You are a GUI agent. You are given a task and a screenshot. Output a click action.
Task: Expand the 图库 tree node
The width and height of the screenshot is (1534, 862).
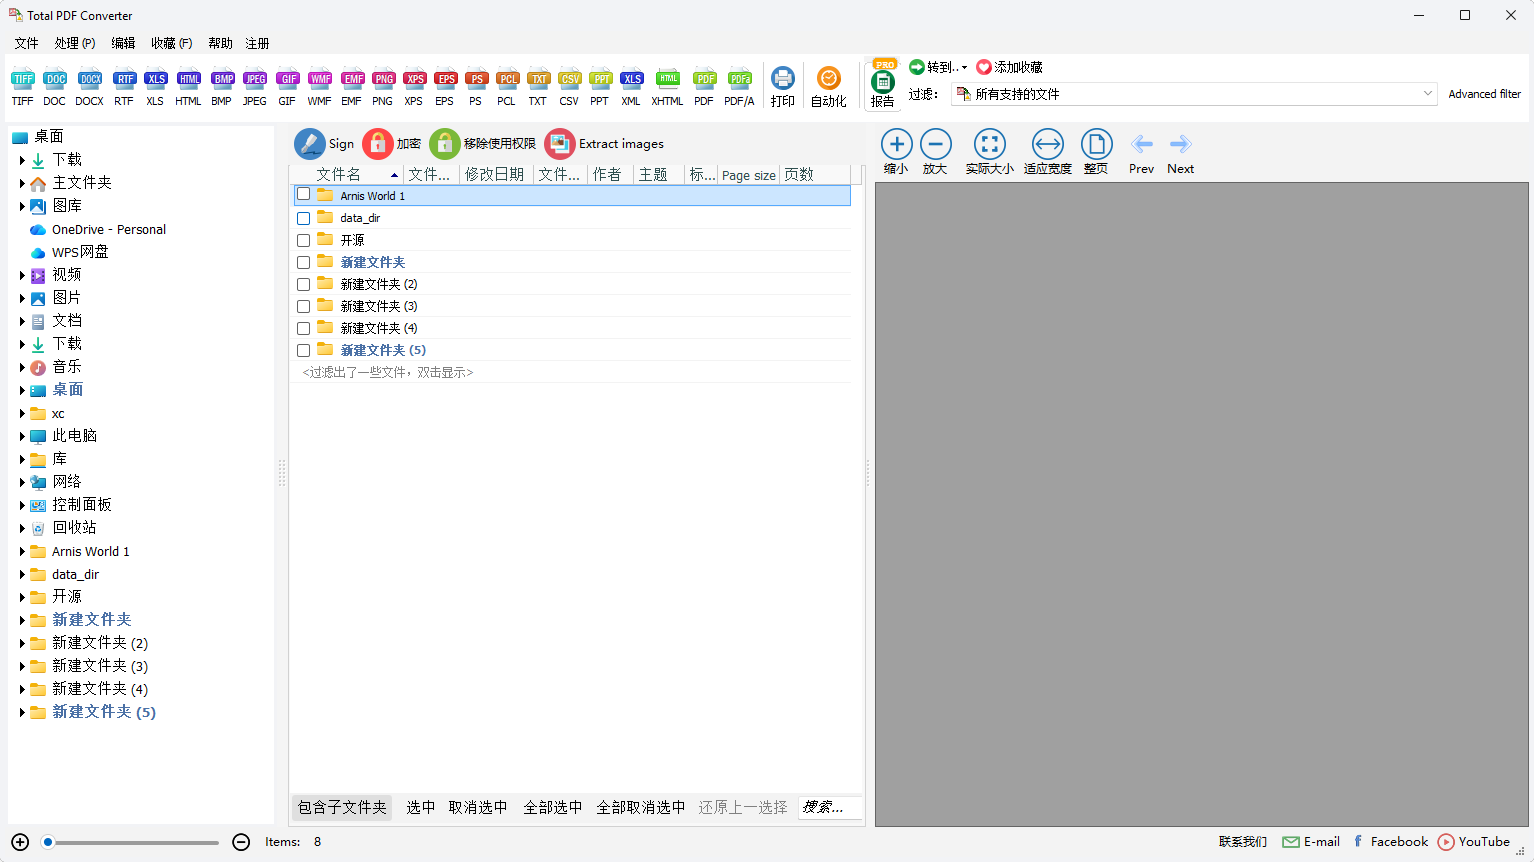click(22, 206)
